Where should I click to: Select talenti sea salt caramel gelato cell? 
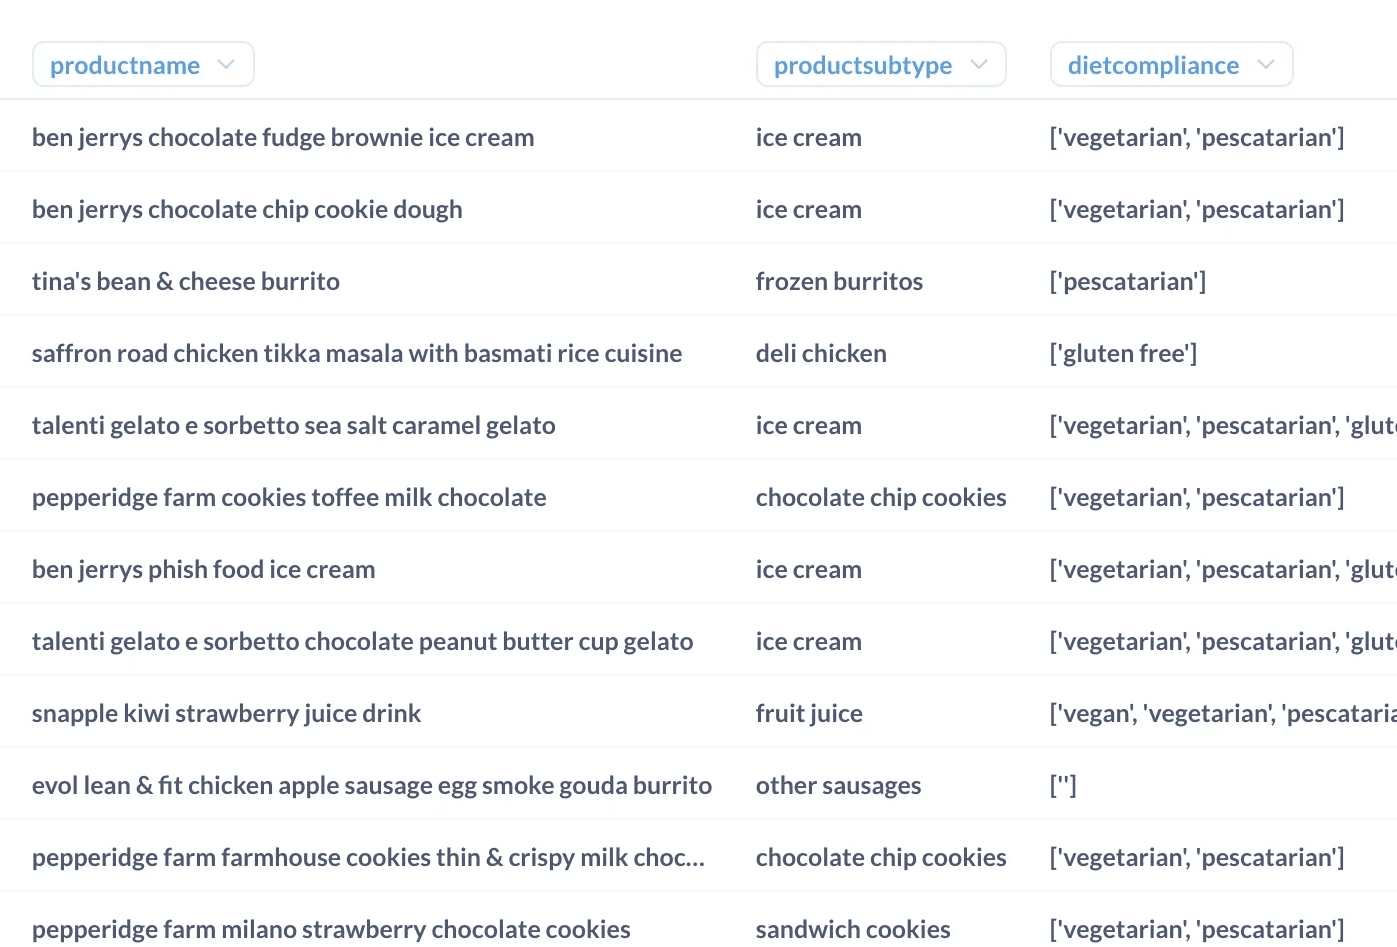(x=293, y=425)
